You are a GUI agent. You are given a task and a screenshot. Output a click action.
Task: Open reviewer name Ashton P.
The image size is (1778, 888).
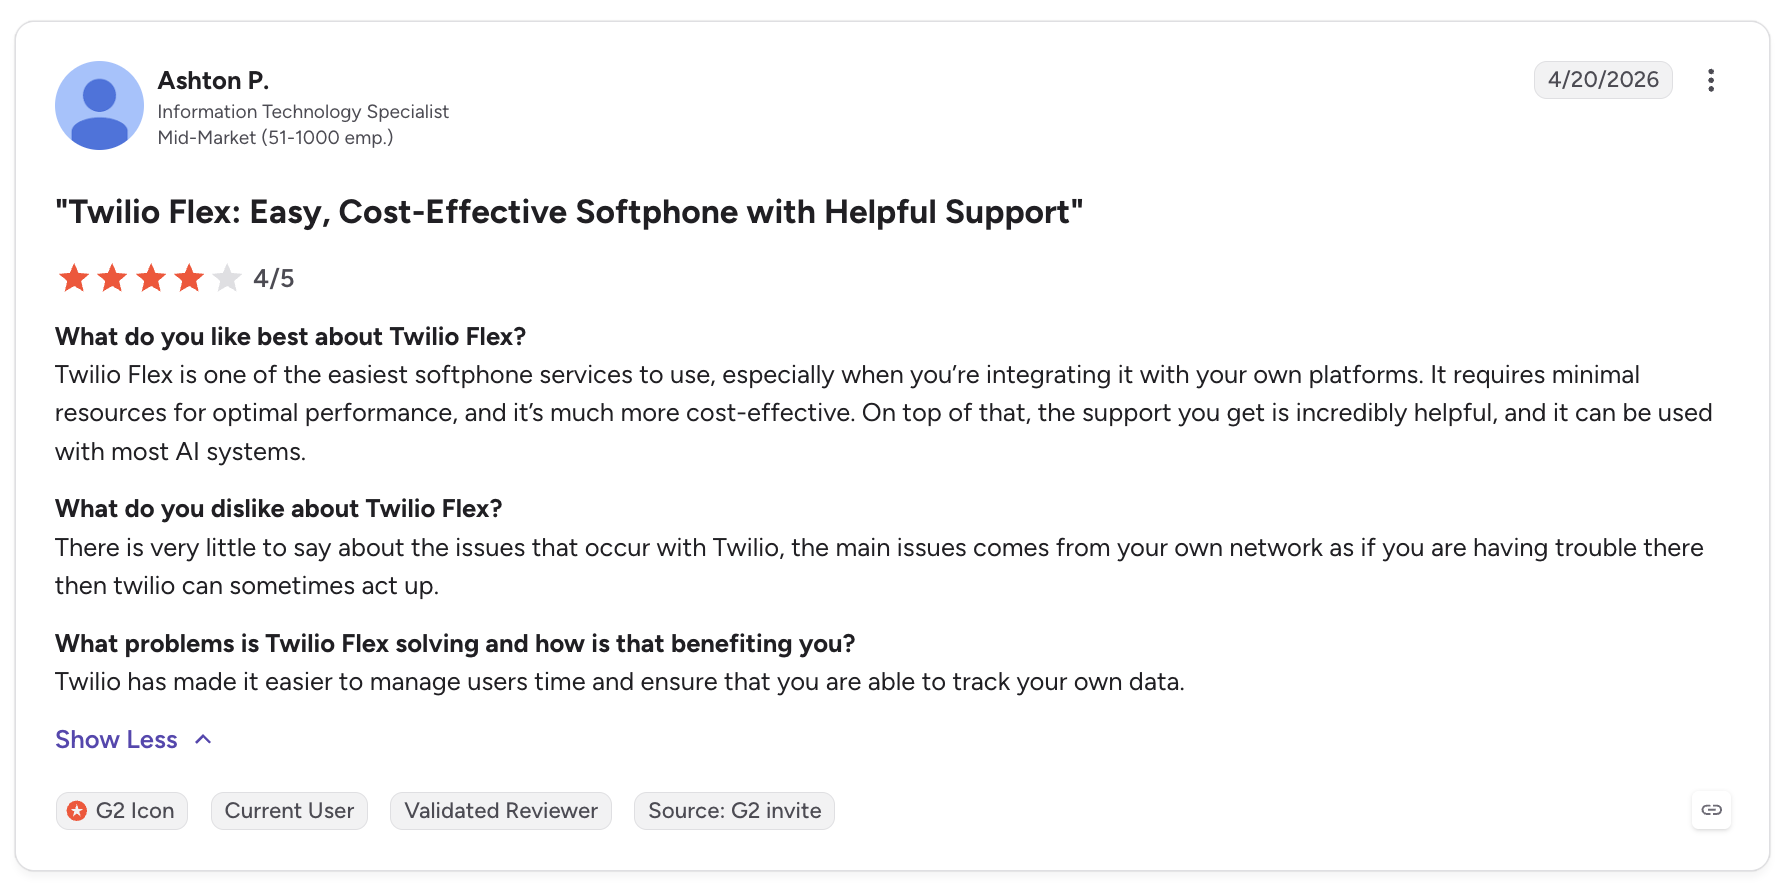pos(213,80)
